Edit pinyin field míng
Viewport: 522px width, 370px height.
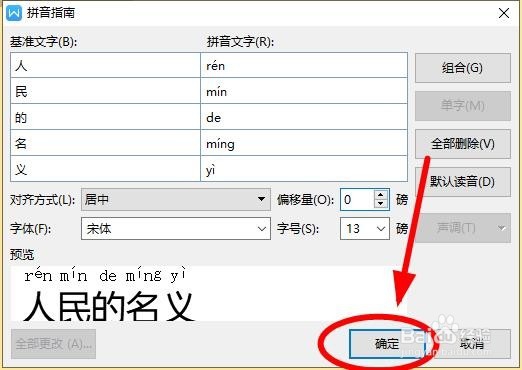tap(304, 143)
